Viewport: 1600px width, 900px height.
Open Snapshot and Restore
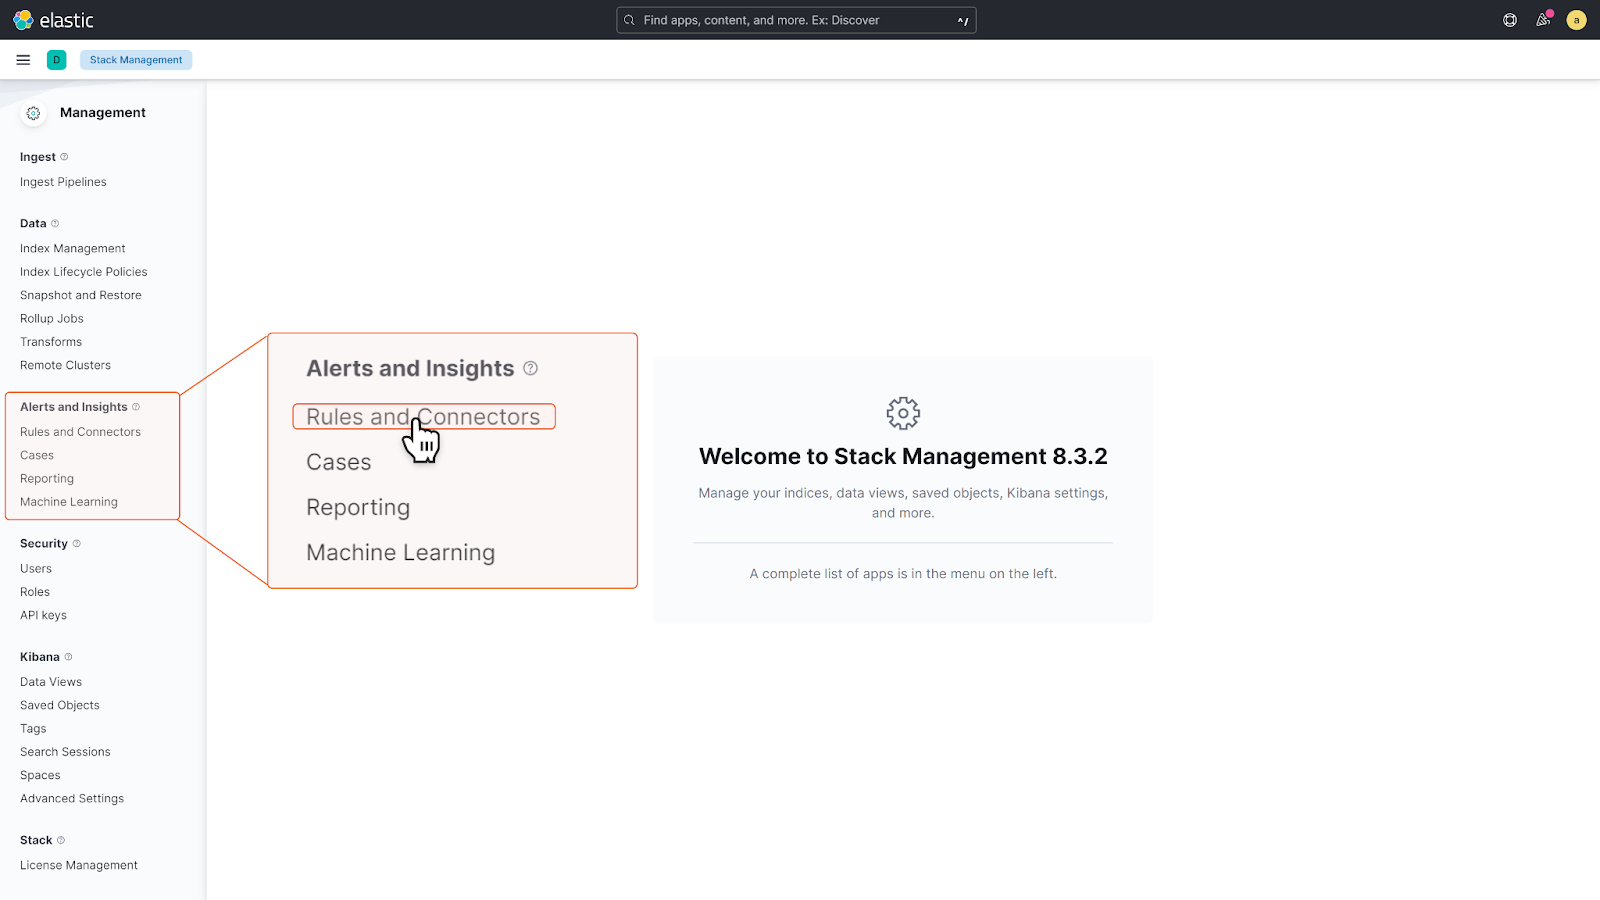coord(81,295)
